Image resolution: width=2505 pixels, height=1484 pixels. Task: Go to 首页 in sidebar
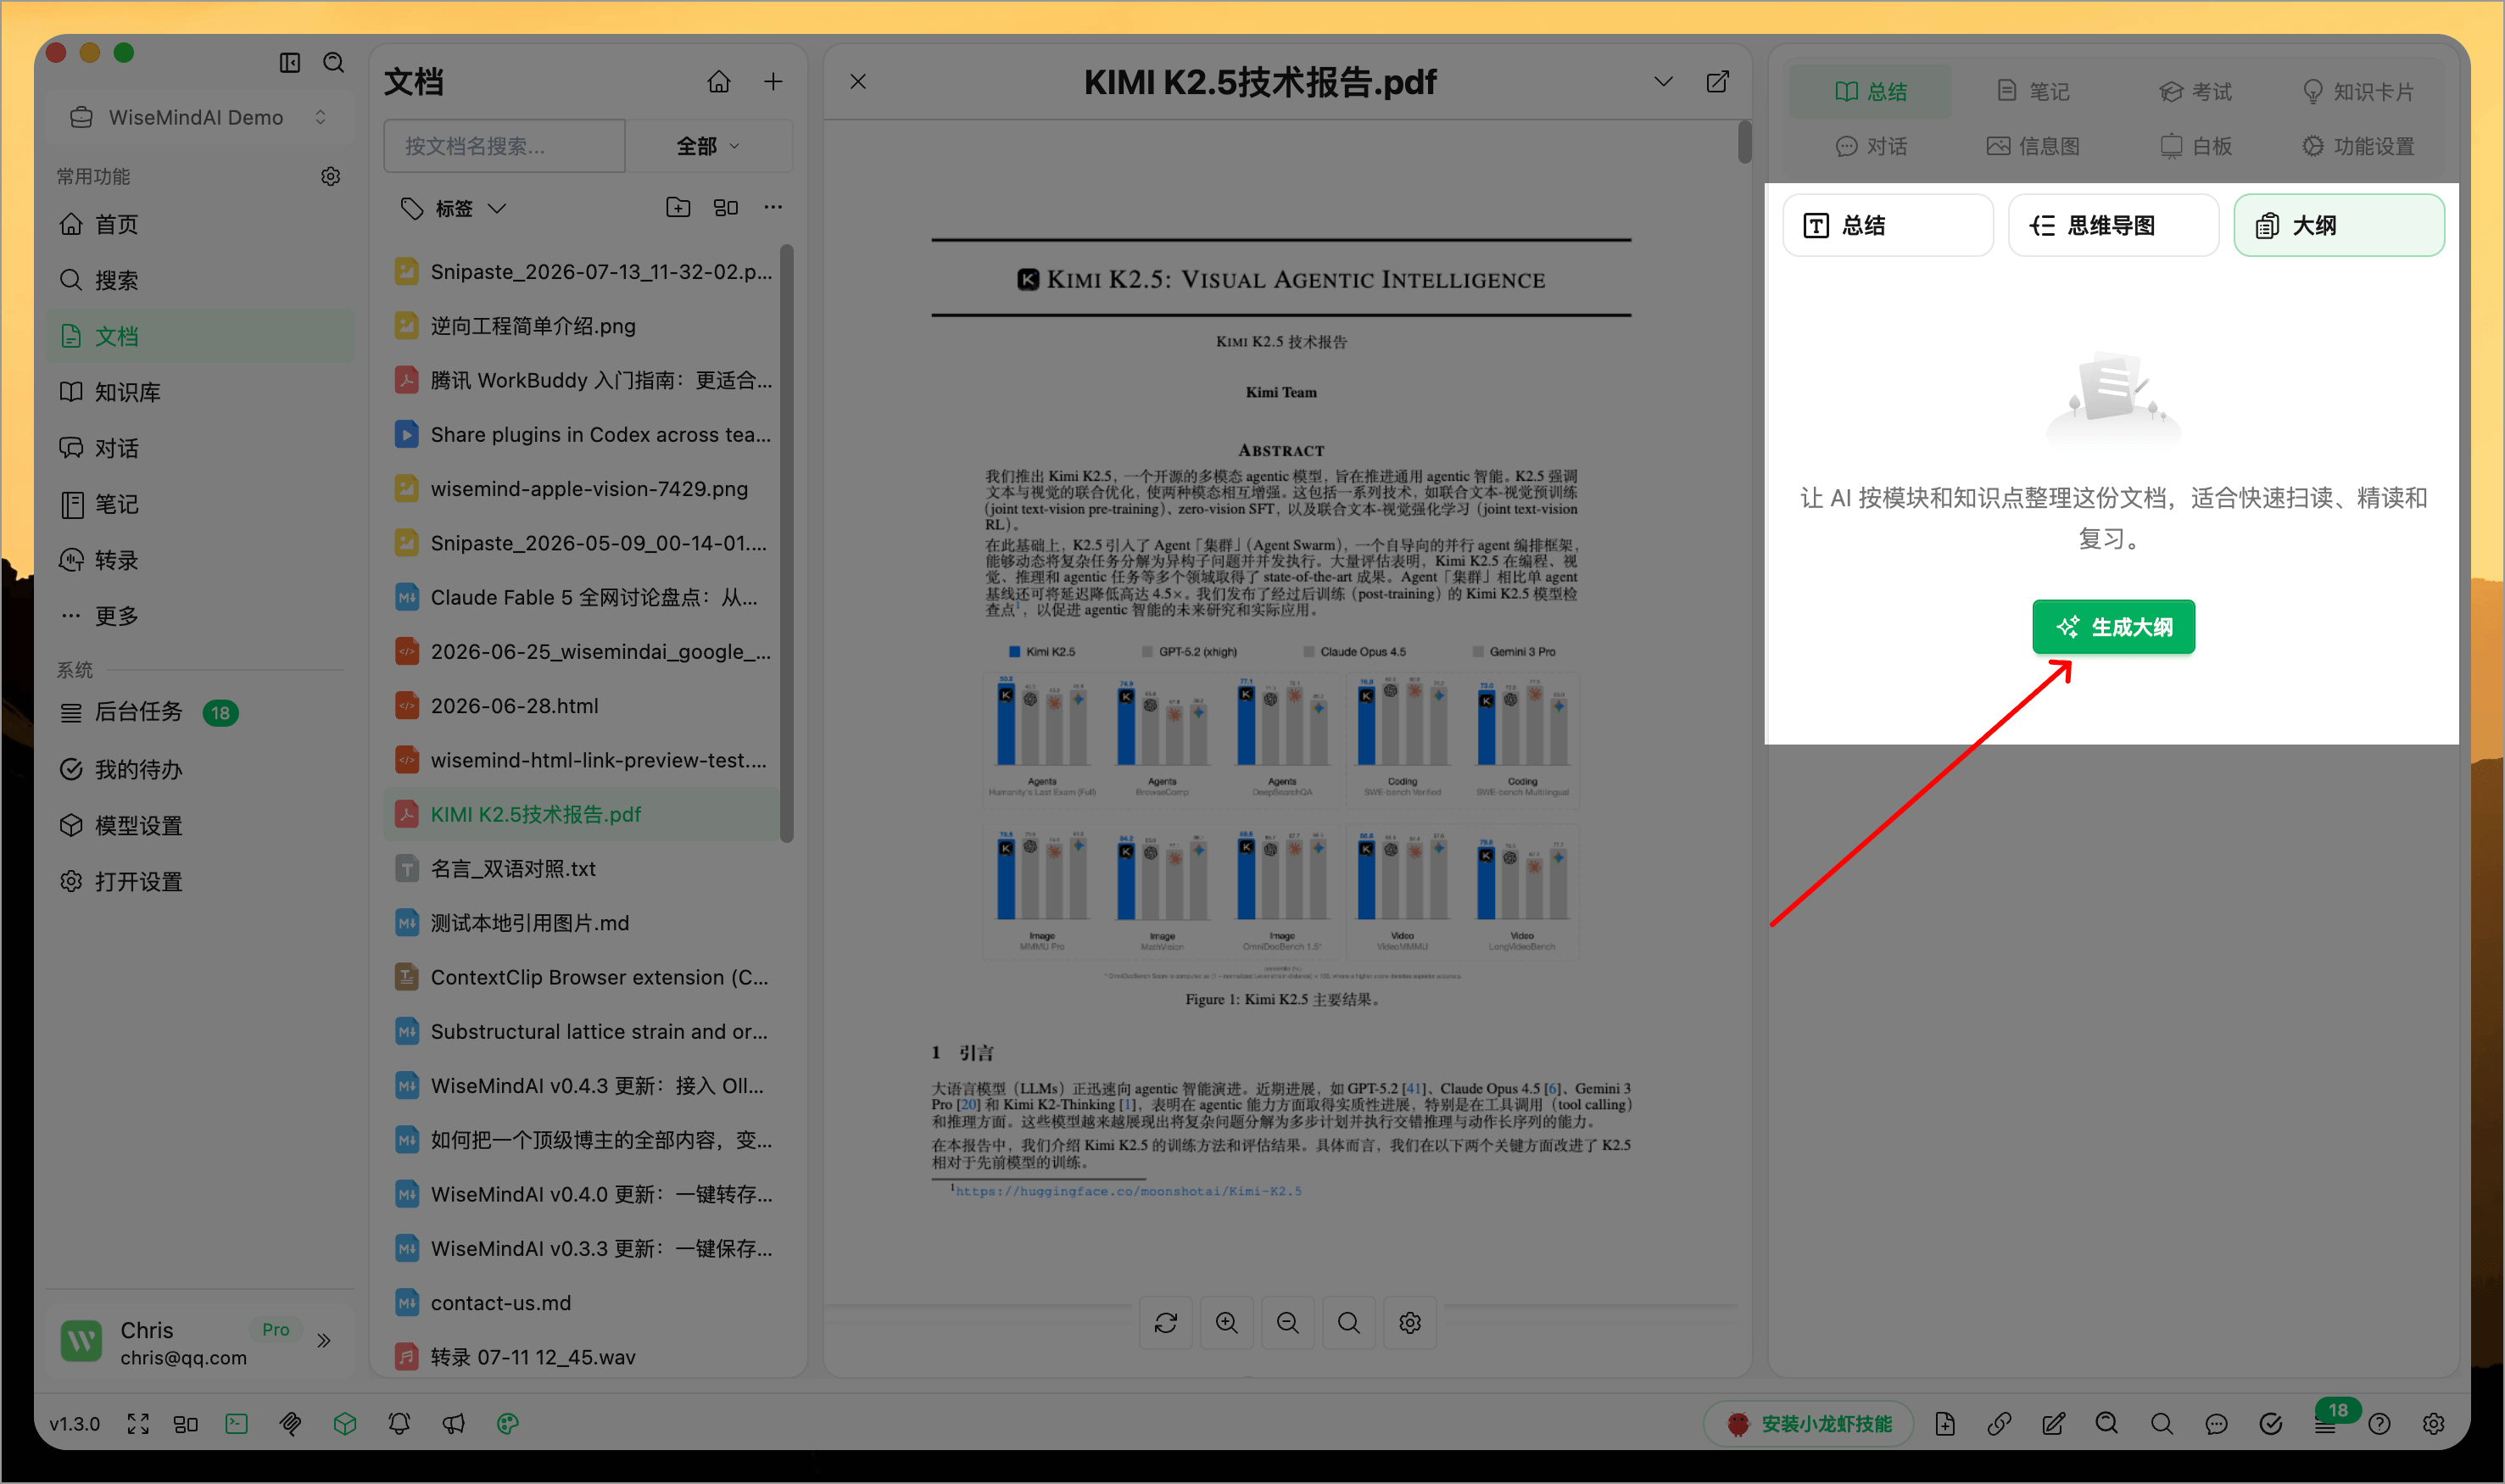pos(200,224)
